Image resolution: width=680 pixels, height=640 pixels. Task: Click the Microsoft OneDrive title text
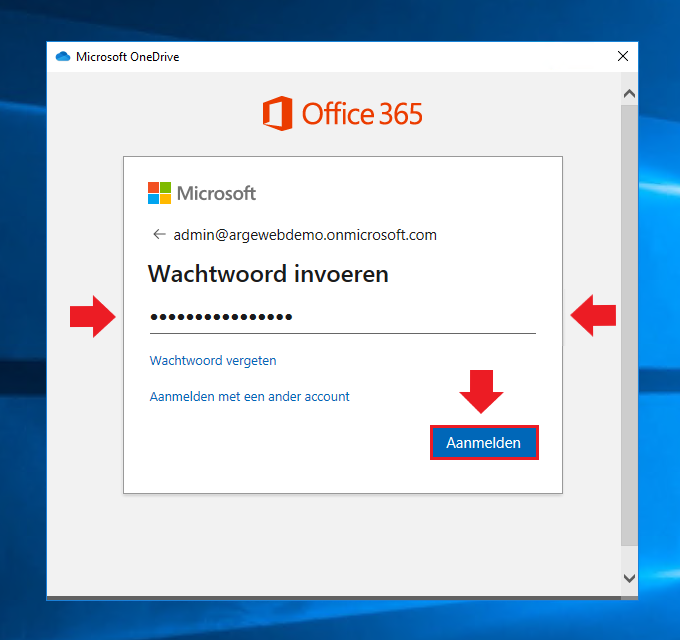(x=128, y=57)
